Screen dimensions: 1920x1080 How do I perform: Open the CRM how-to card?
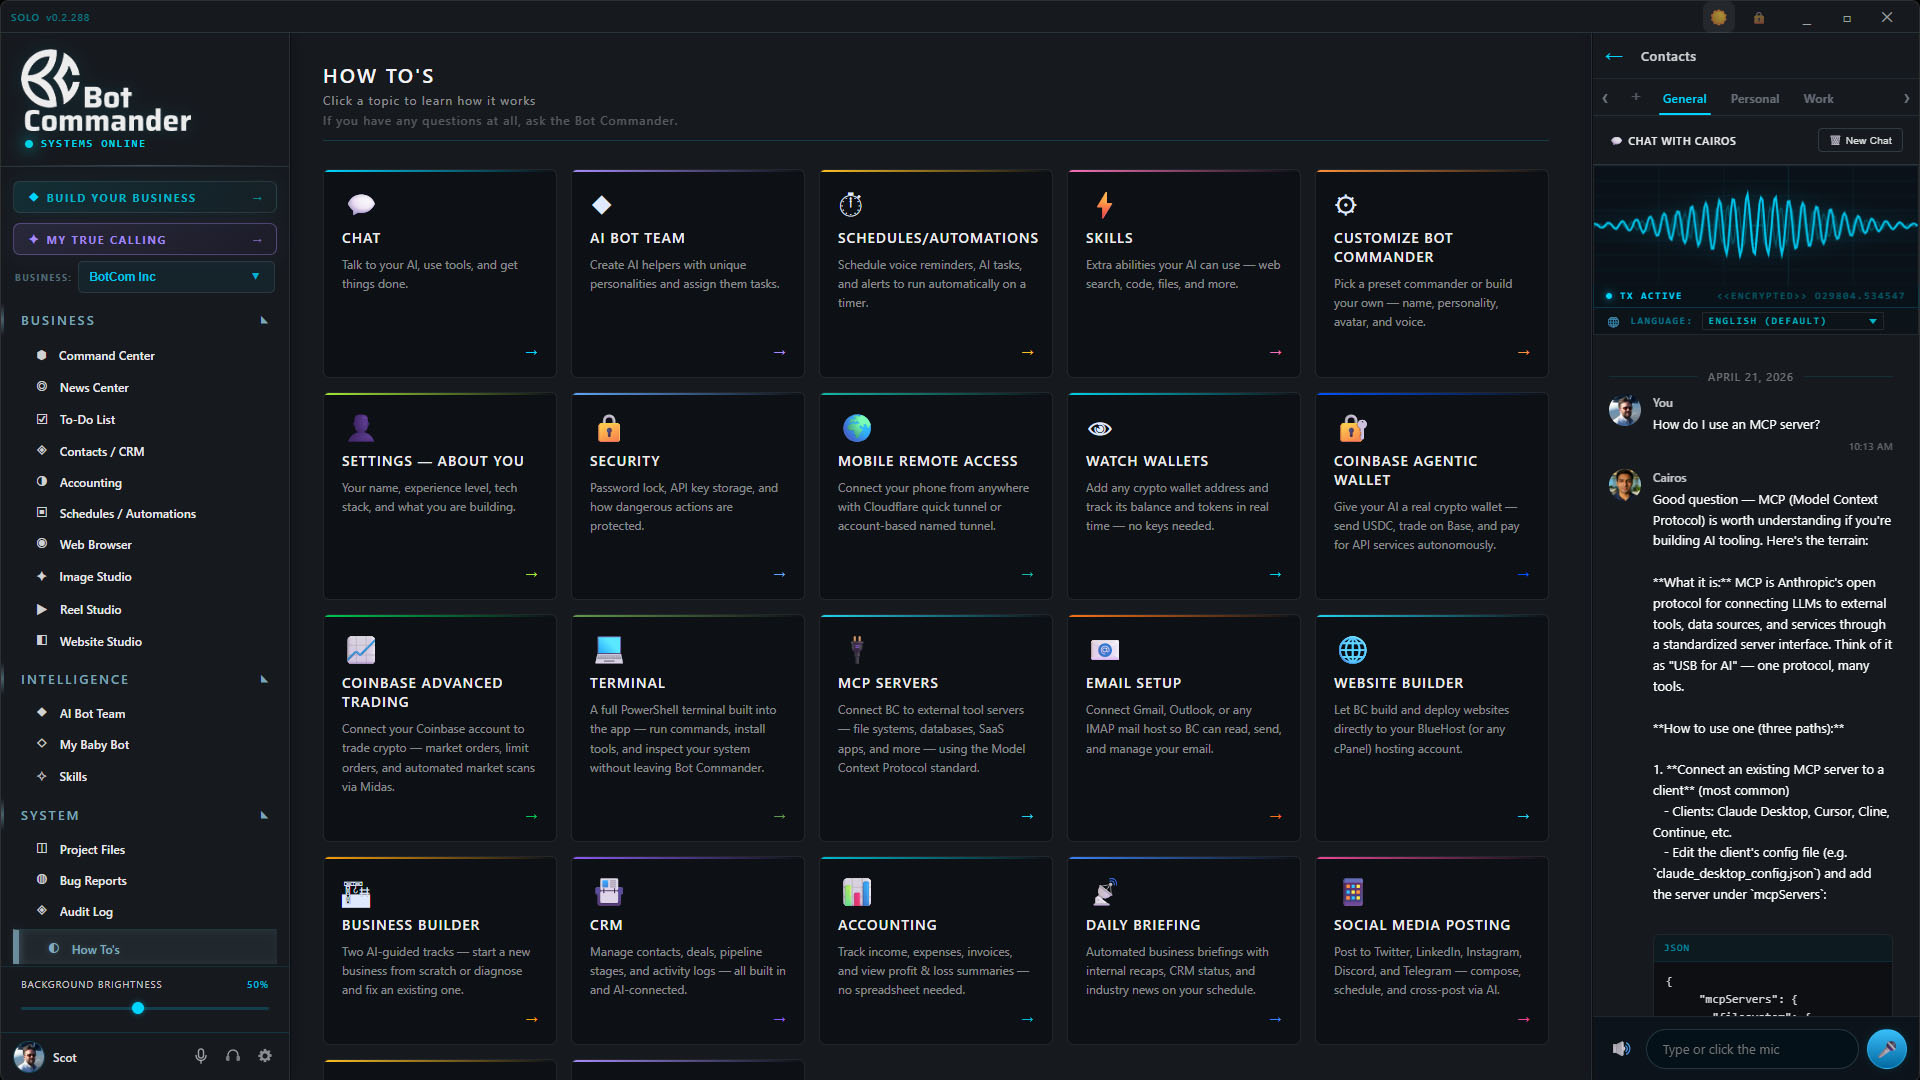[688, 950]
